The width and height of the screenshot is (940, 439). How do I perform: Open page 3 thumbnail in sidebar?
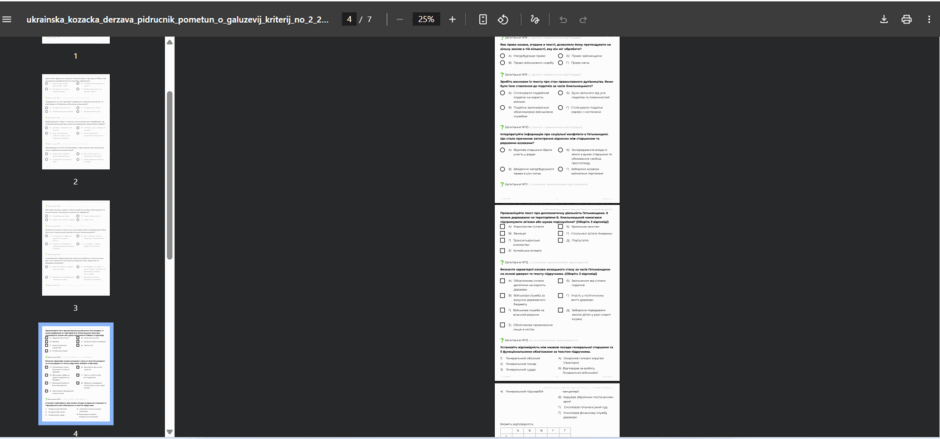[76, 248]
